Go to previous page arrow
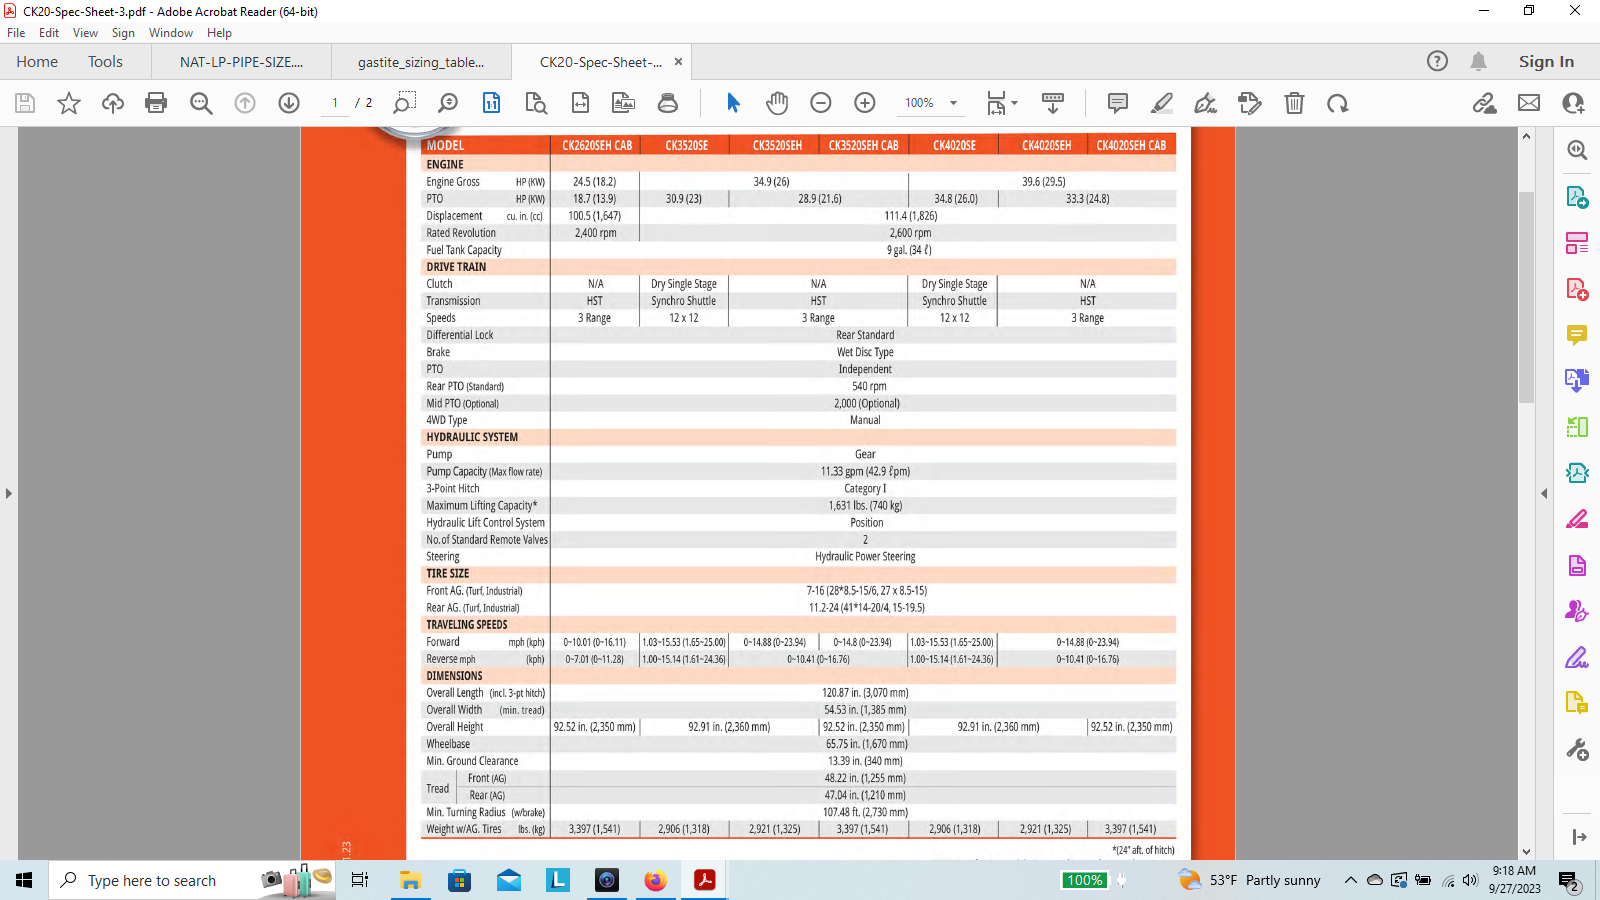1600x900 pixels. [x=245, y=103]
